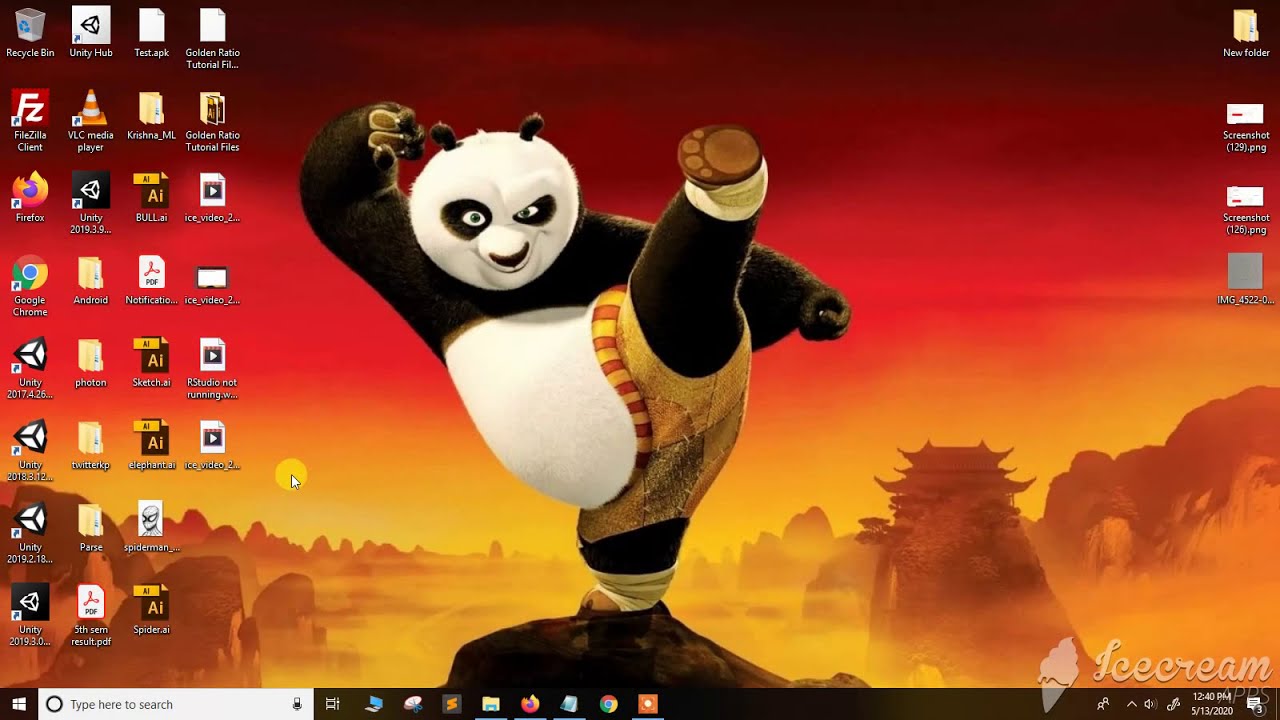This screenshot has width=1280, height=720.
Task: Open the Parse folder
Action: [91, 527]
